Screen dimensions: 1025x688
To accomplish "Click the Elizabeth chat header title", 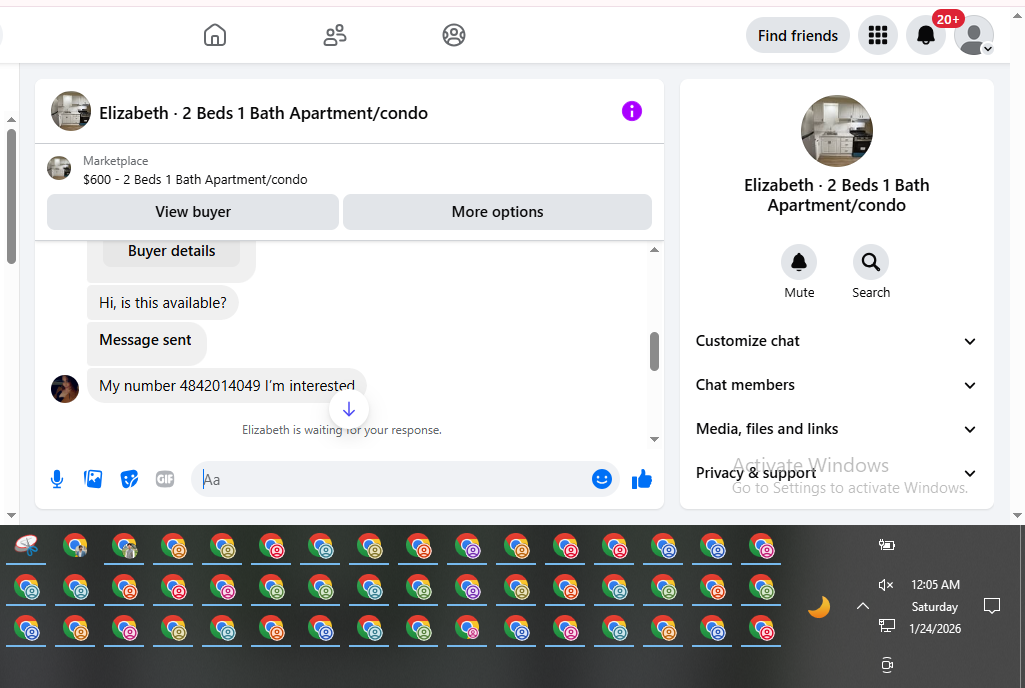I will pyautogui.click(x=263, y=113).
